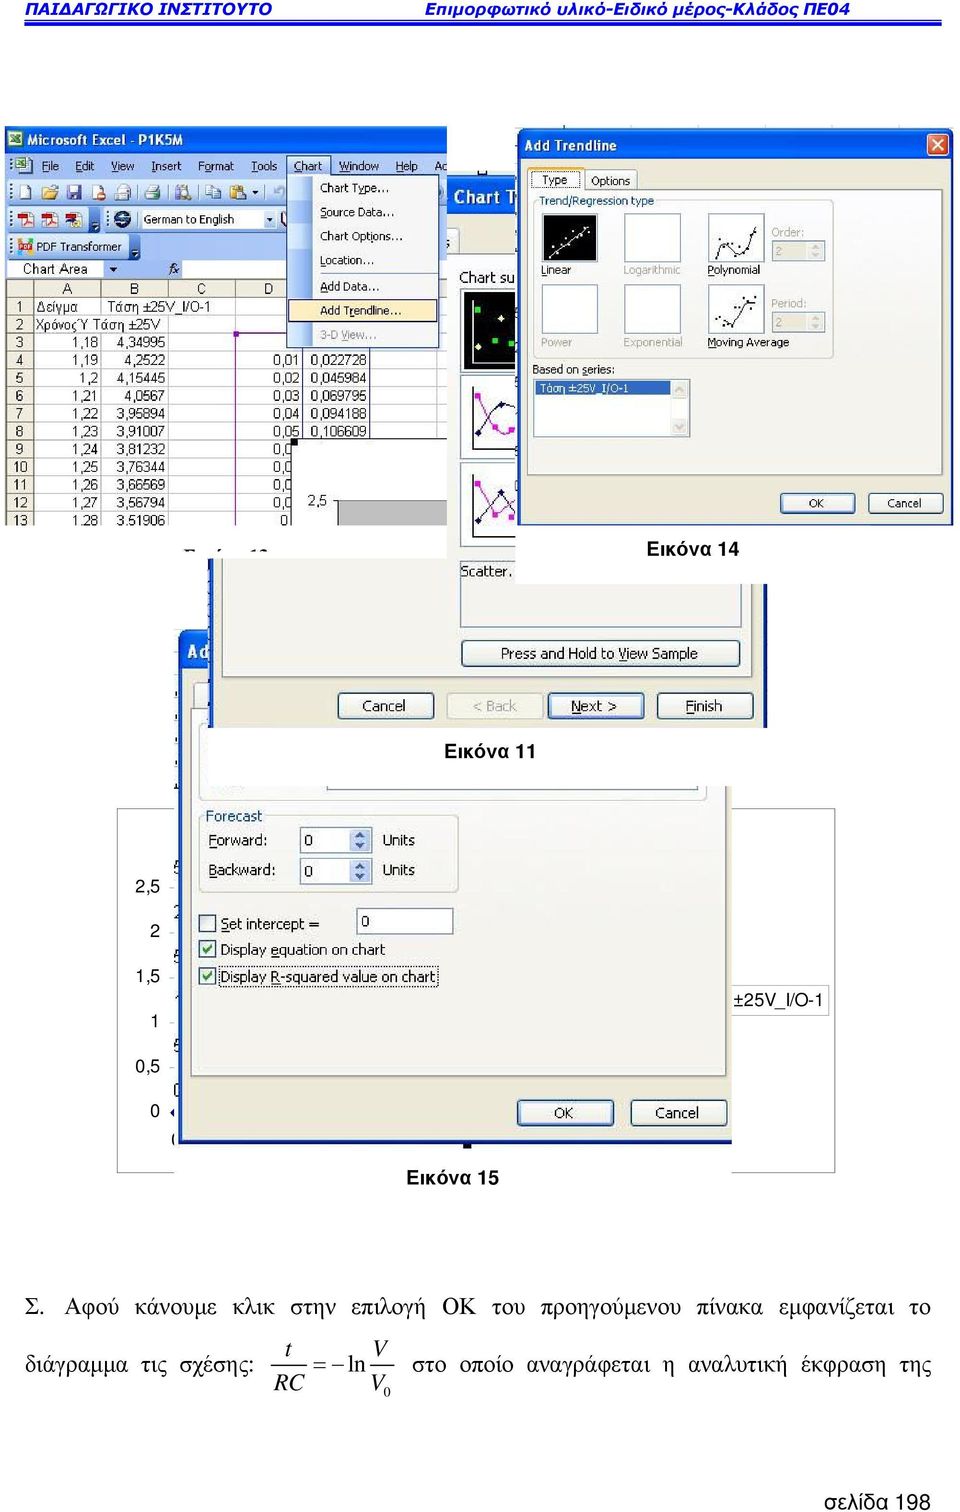The height and width of the screenshot is (1512, 960).
Task: Switch to the Type tab in Add Trendline
Action: (x=555, y=180)
